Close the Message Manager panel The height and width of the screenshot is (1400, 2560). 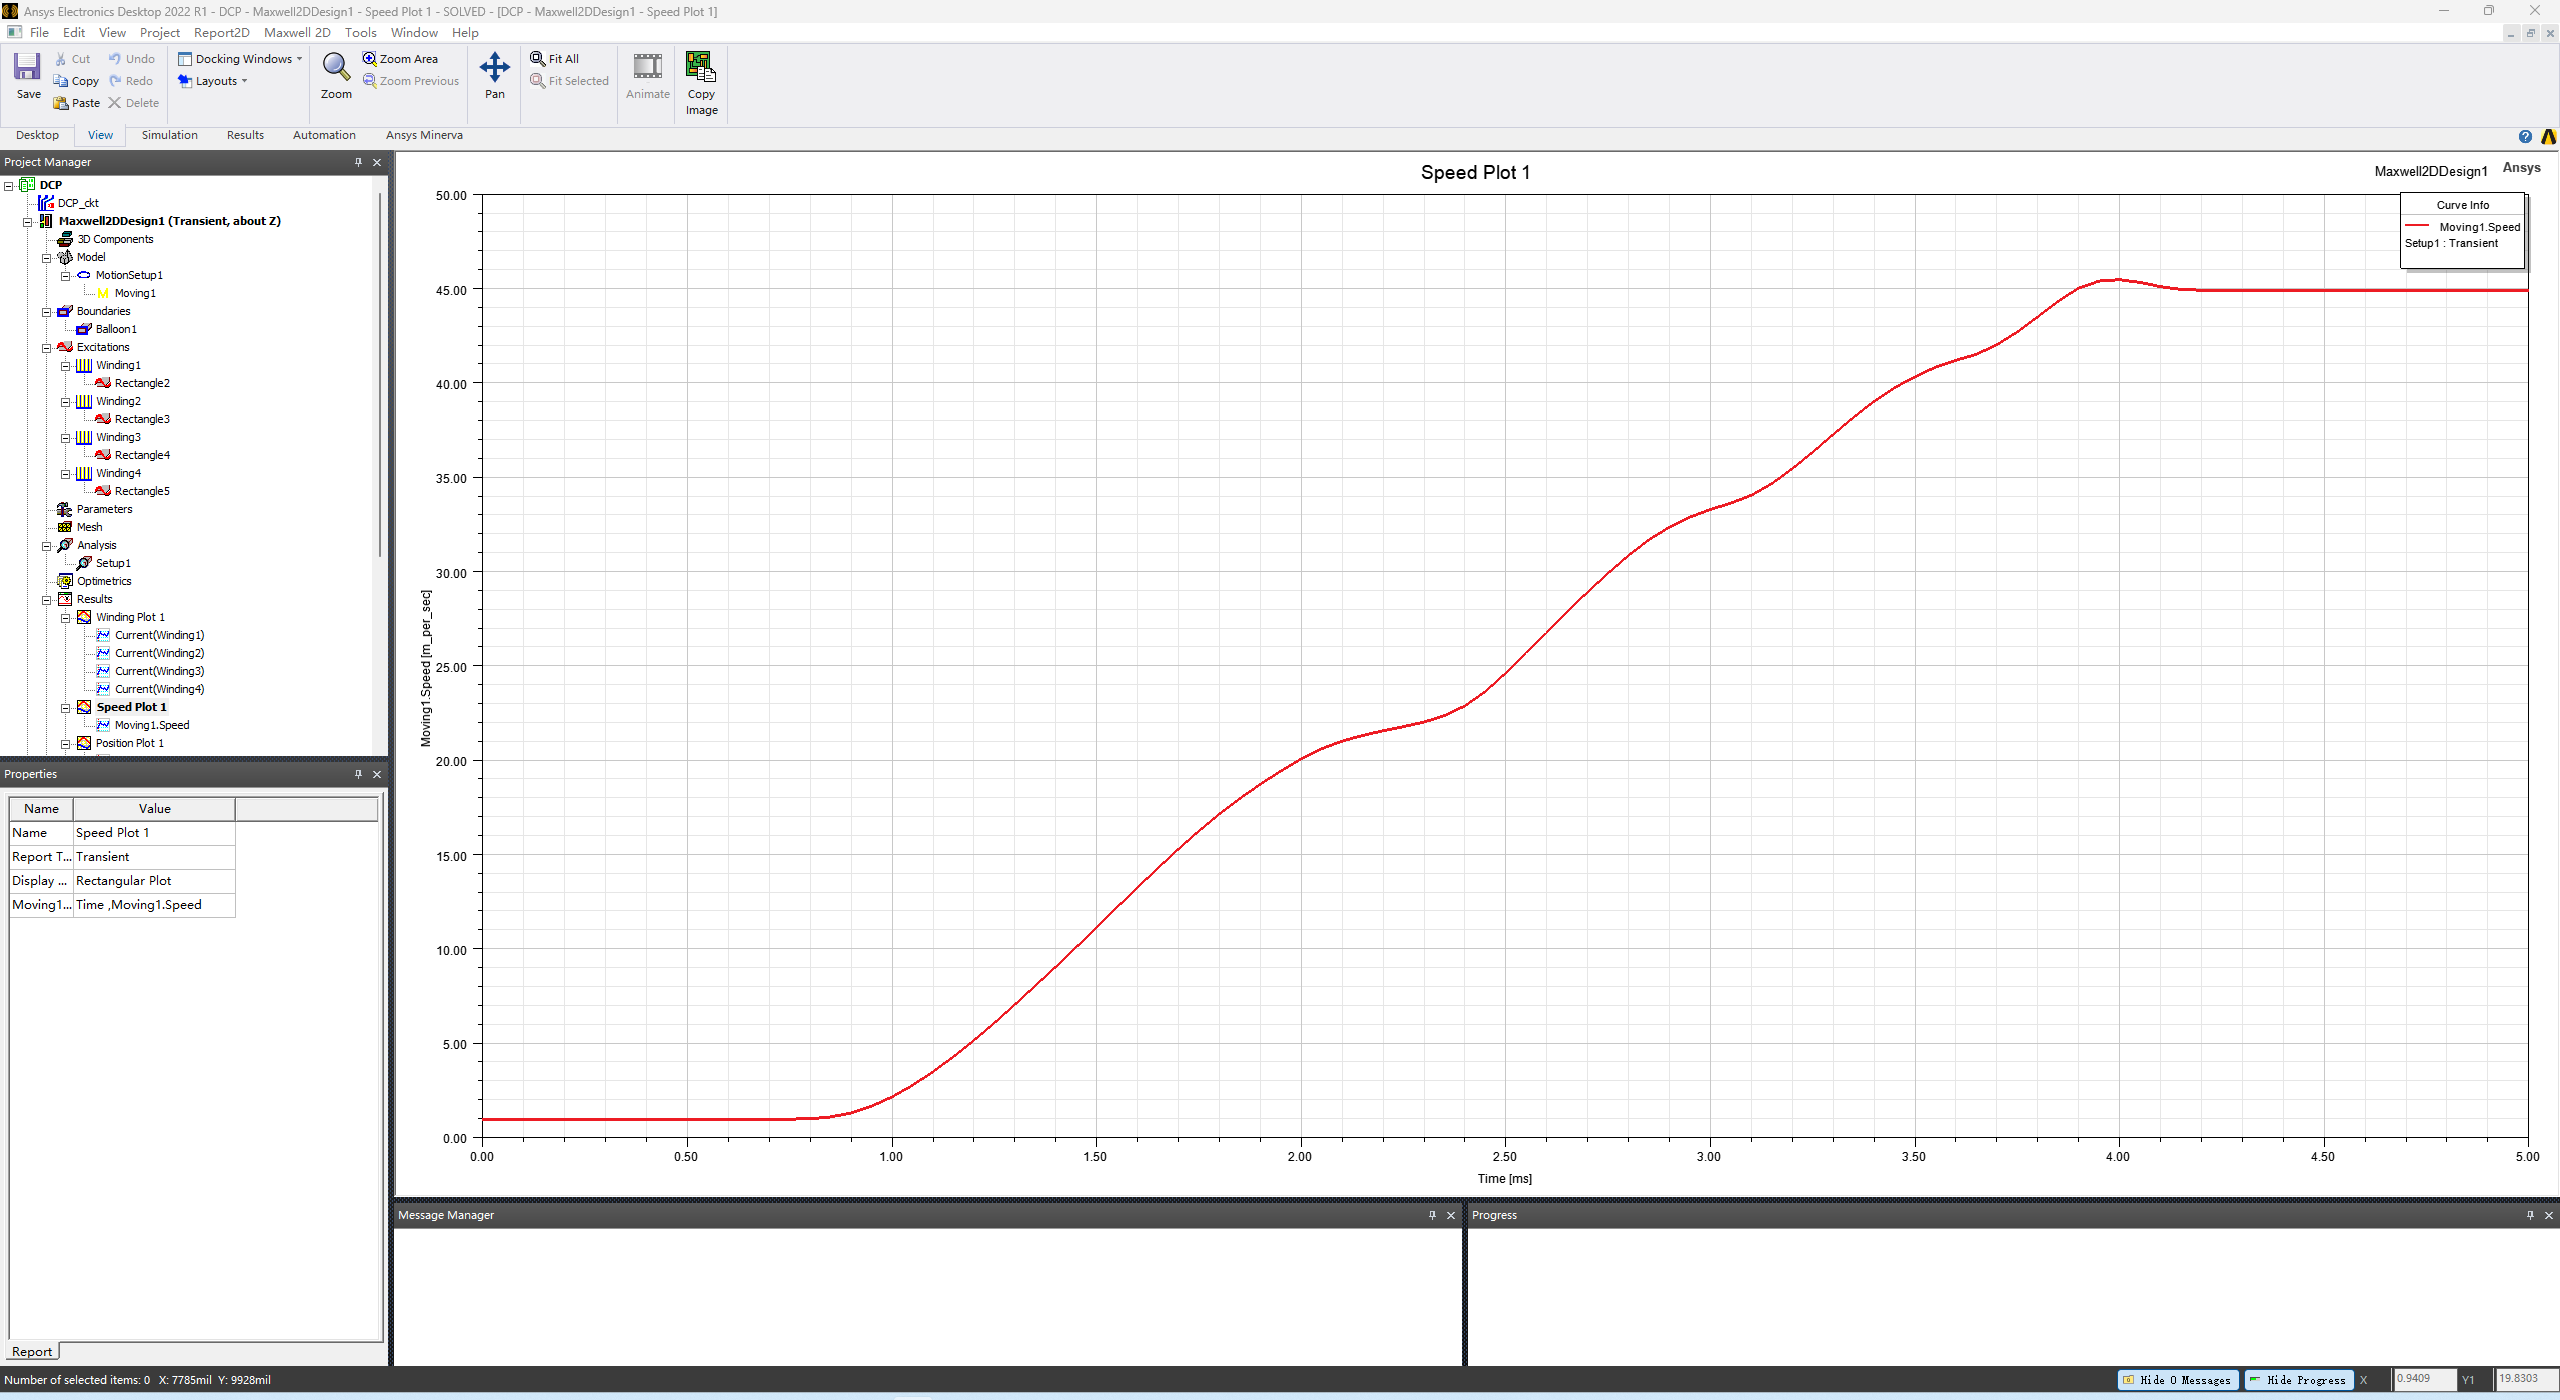pyautogui.click(x=1451, y=1215)
